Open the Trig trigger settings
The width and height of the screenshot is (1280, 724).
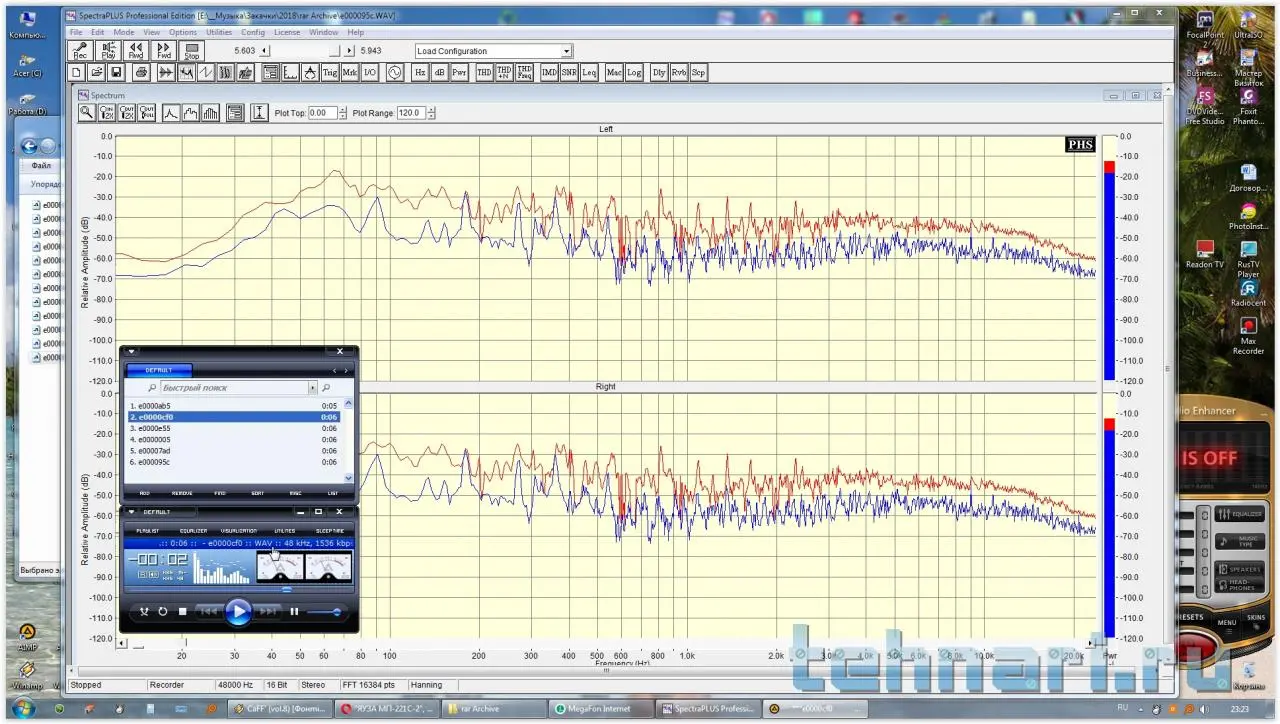330,73
